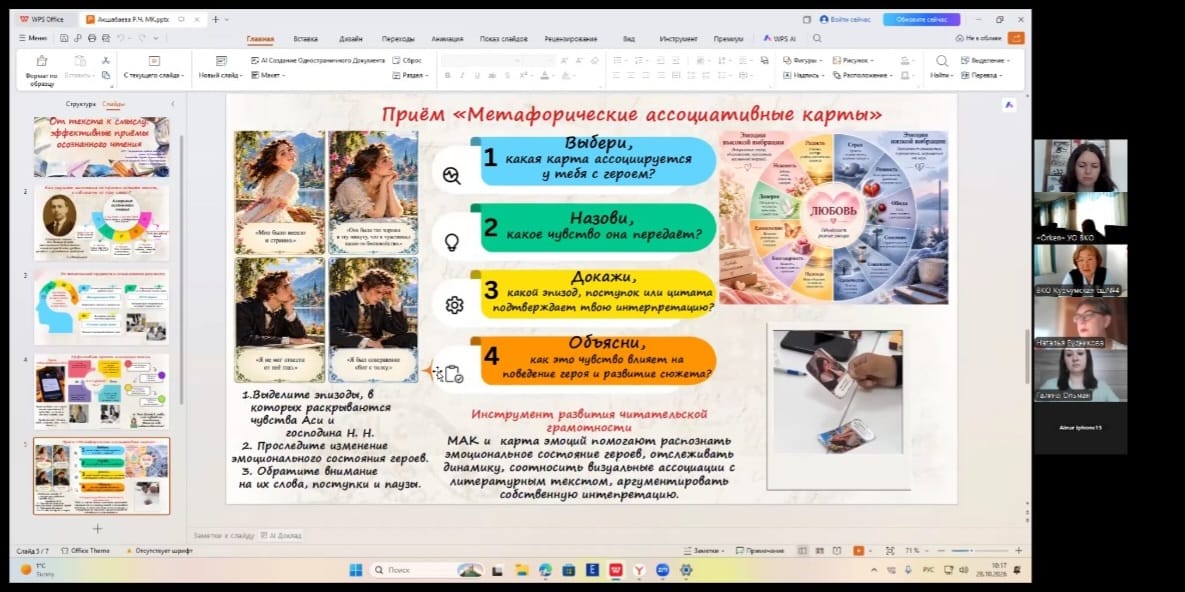The image size is (1185, 592).
Task: Switch to the Вставка ribbon tab
Action: [x=305, y=39]
